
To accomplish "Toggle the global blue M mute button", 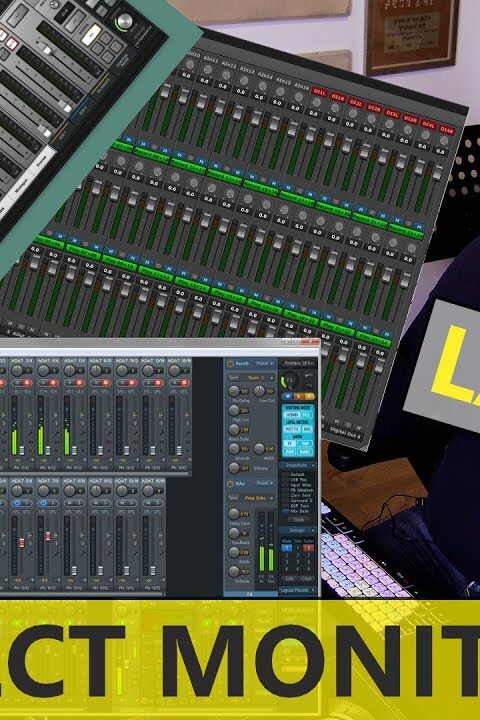I will 287,396.
